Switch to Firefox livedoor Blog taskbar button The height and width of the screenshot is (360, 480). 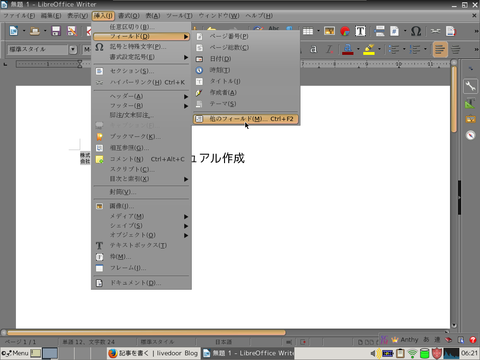154,353
